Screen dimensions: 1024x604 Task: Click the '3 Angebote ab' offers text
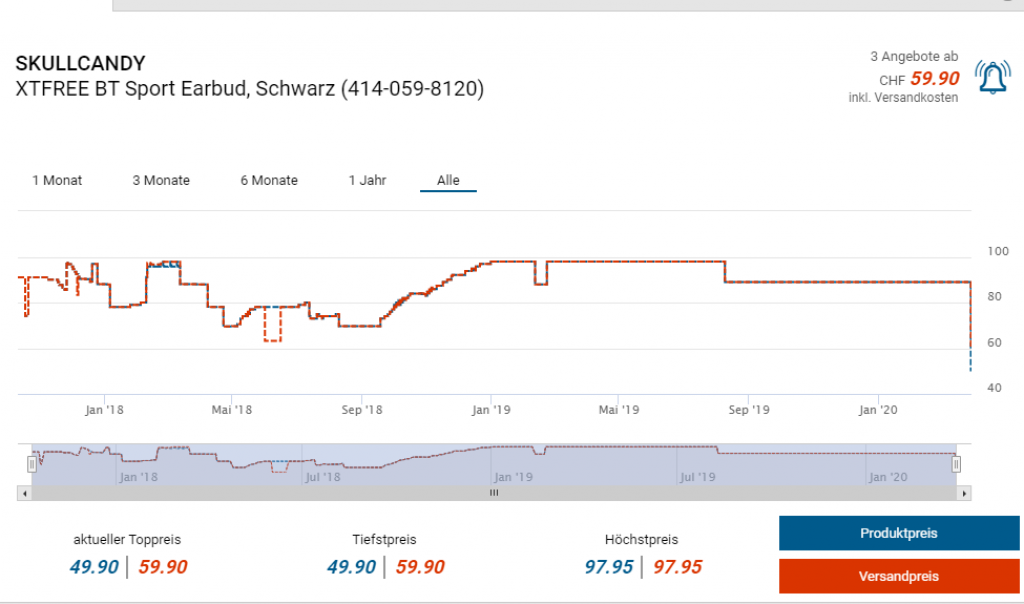click(913, 57)
